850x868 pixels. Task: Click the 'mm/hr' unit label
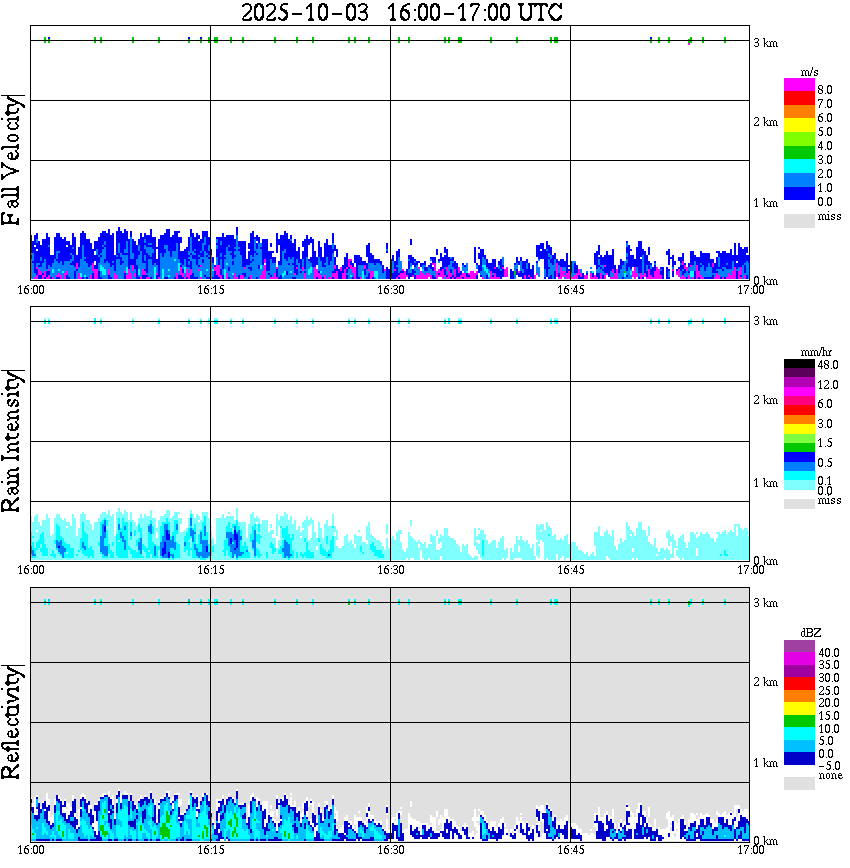816,353
